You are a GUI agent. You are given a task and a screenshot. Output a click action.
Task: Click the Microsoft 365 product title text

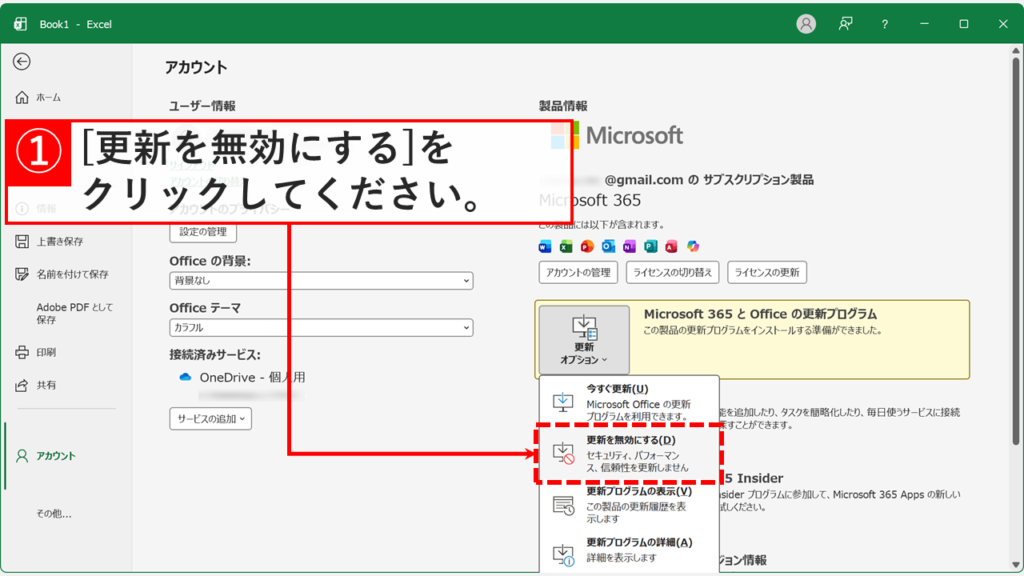click(x=590, y=200)
